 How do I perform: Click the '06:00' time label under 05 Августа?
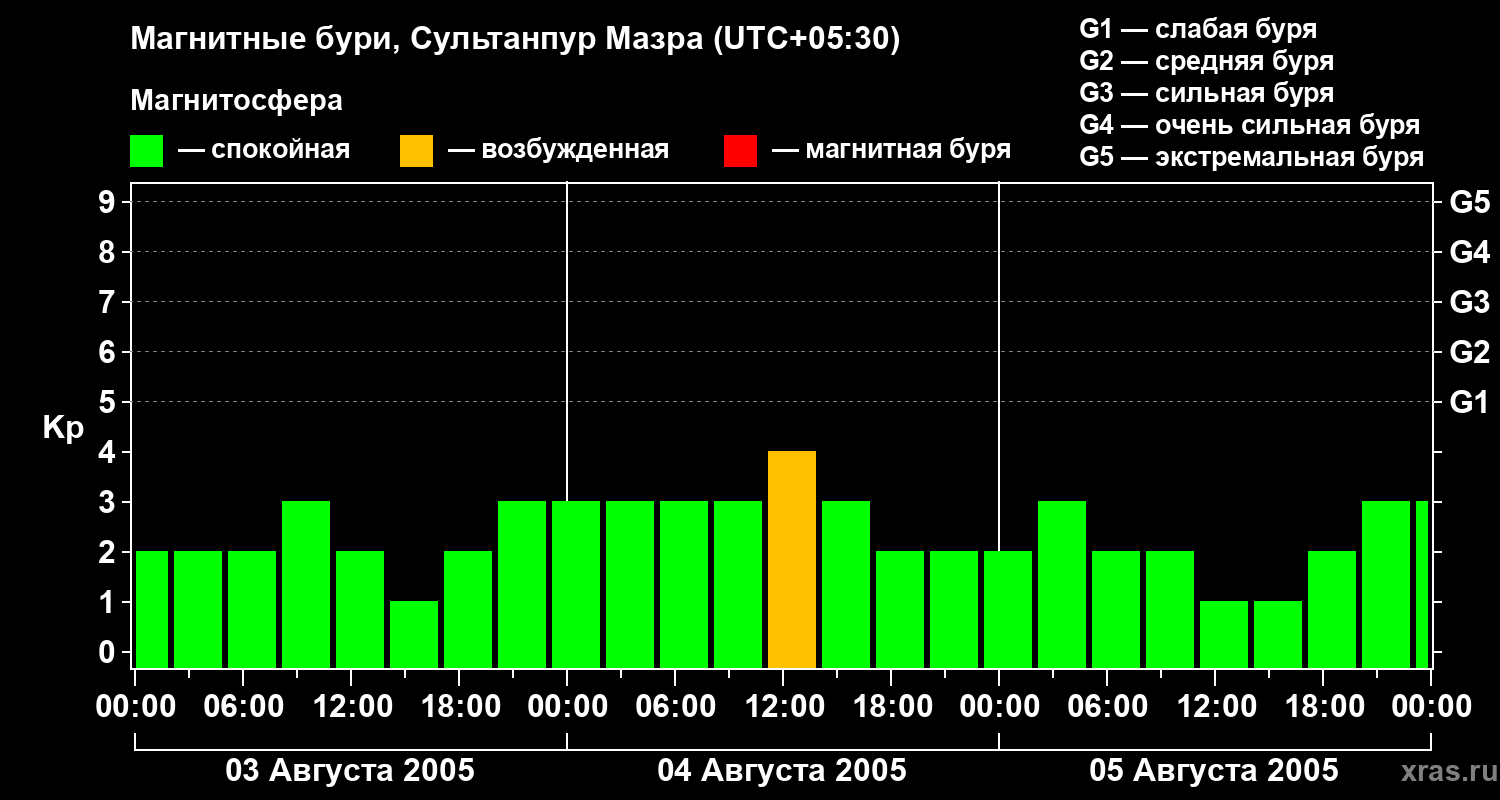(x=1107, y=707)
